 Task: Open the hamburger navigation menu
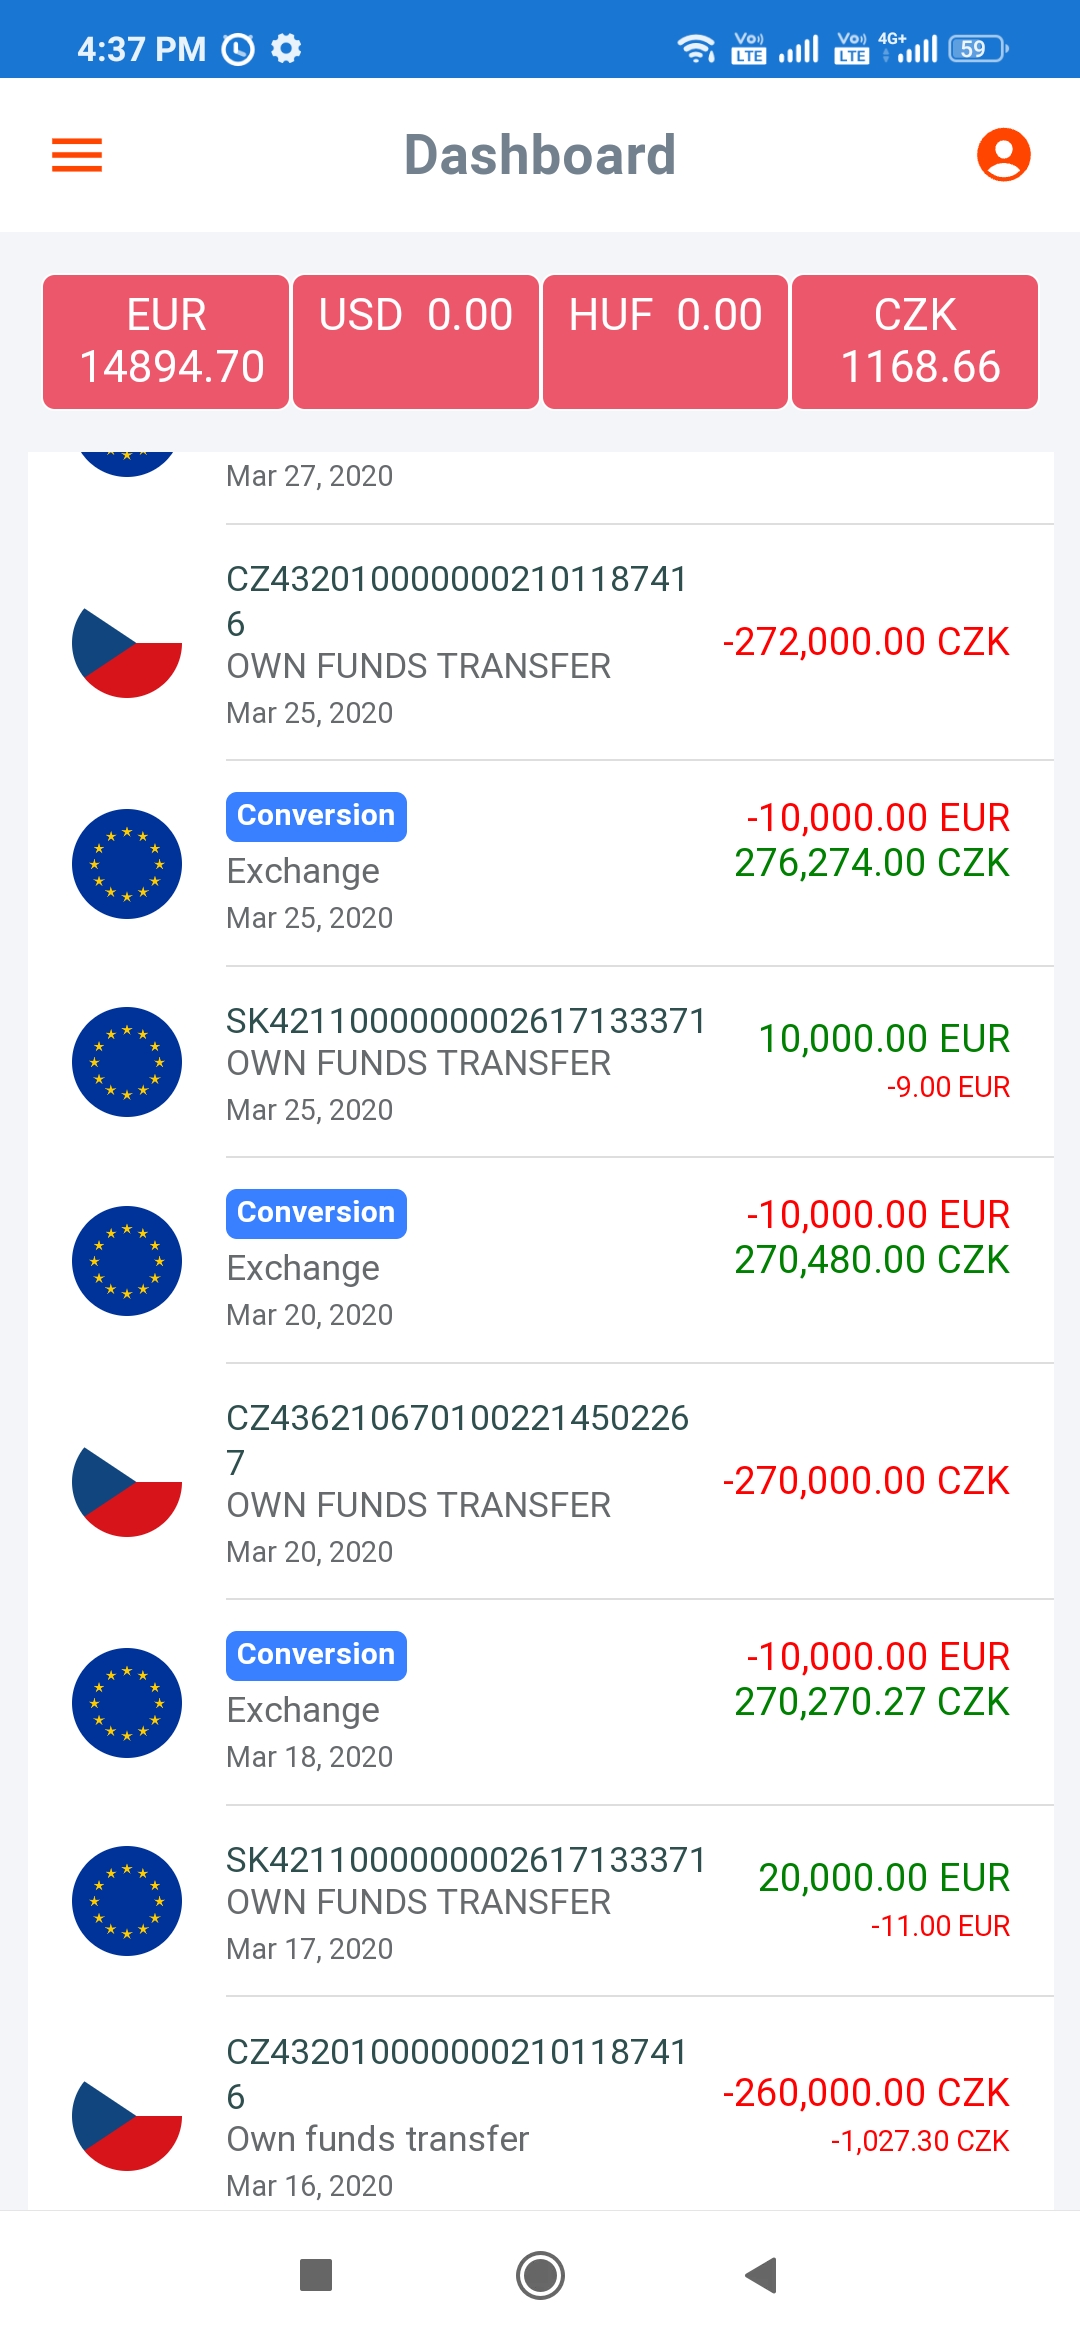coord(77,155)
